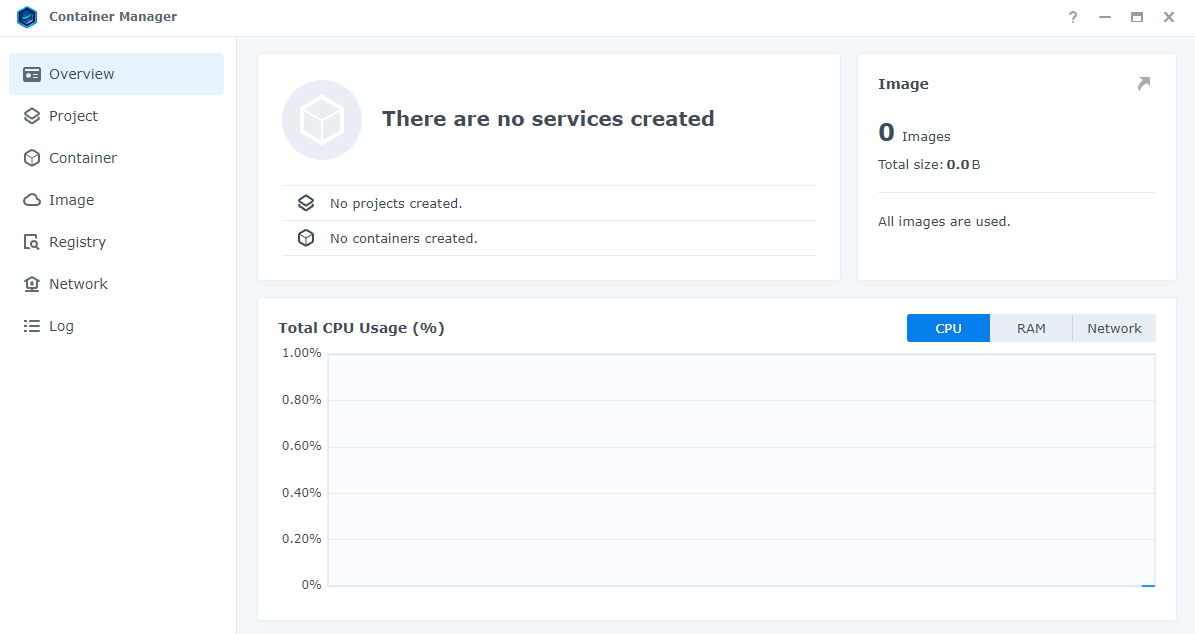Click the 'No projects created.' row text
The height and width of the screenshot is (634, 1195).
(396, 203)
